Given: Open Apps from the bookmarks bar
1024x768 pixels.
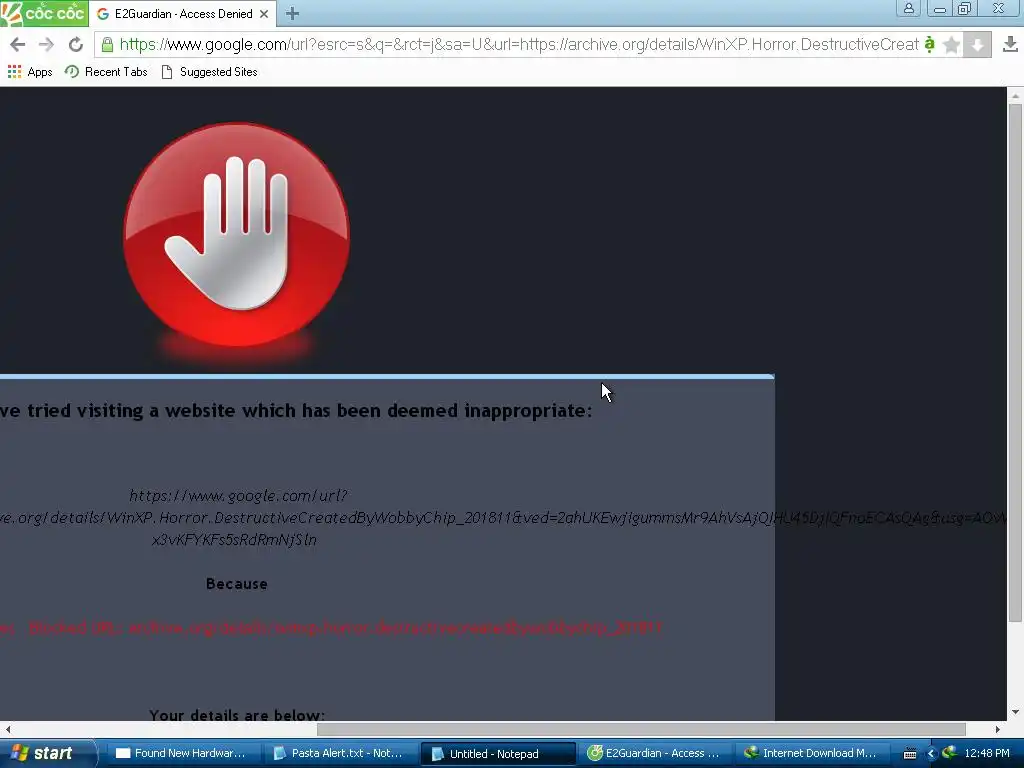Looking at the screenshot, I should coord(30,72).
